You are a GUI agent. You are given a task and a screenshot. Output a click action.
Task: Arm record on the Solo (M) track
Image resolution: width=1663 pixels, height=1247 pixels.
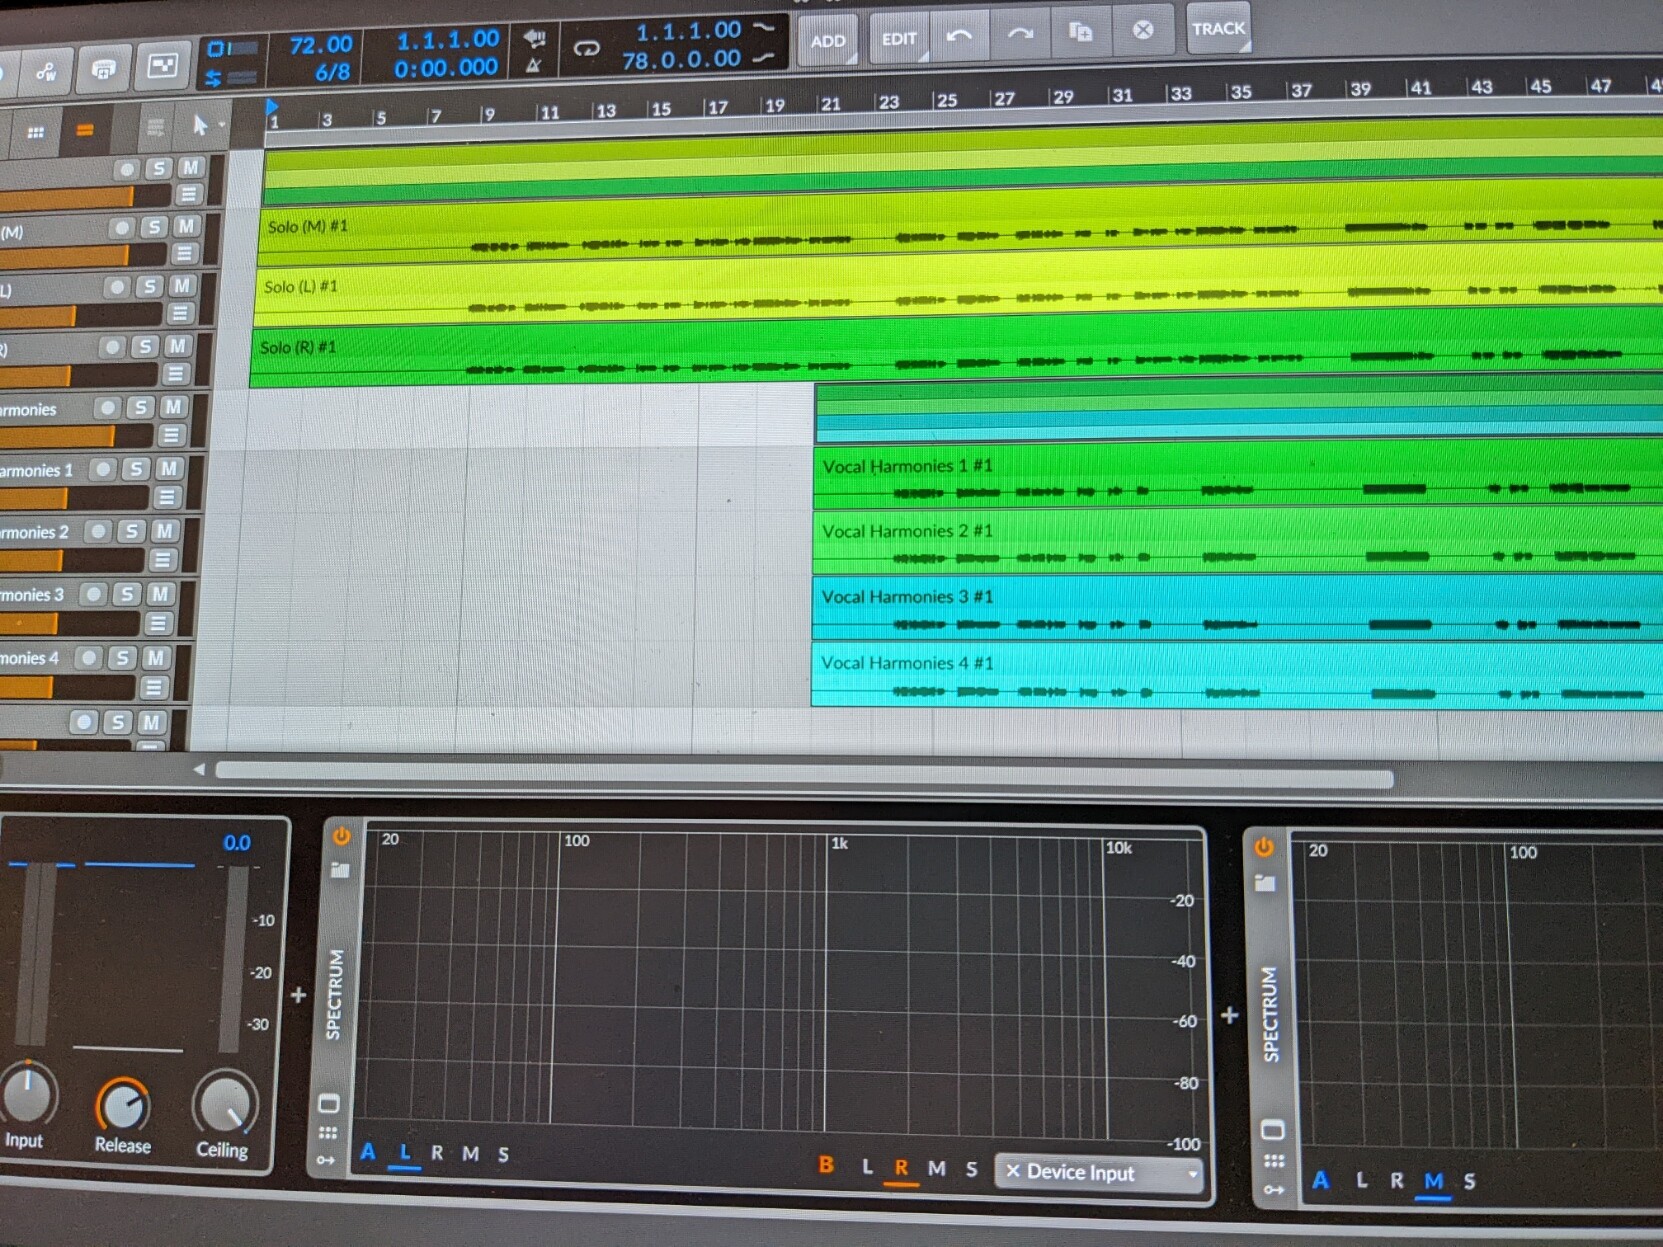[x=122, y=229]
